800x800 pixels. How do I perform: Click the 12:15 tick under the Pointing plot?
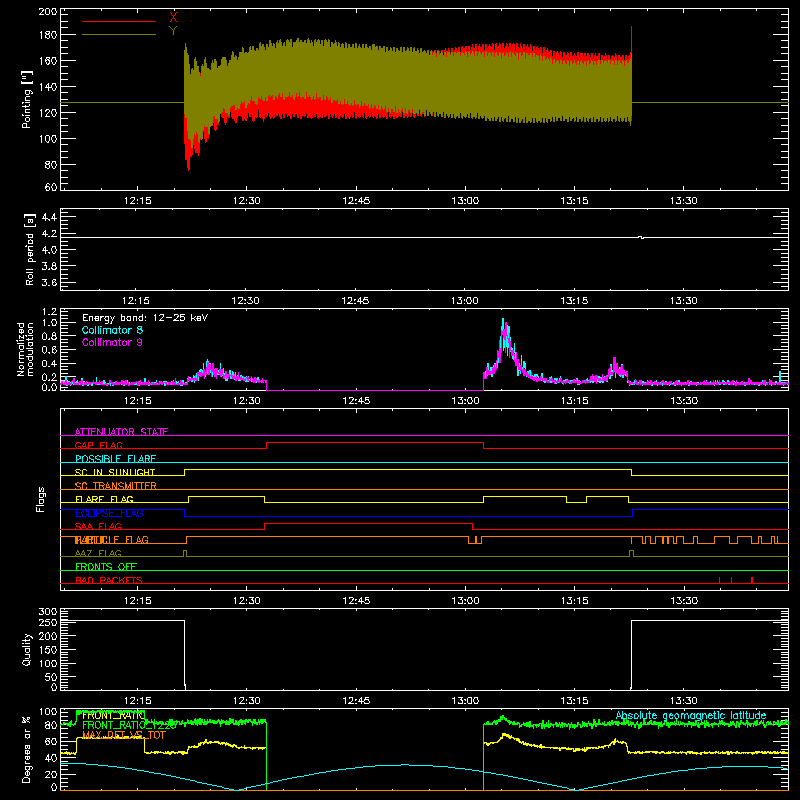138,201
